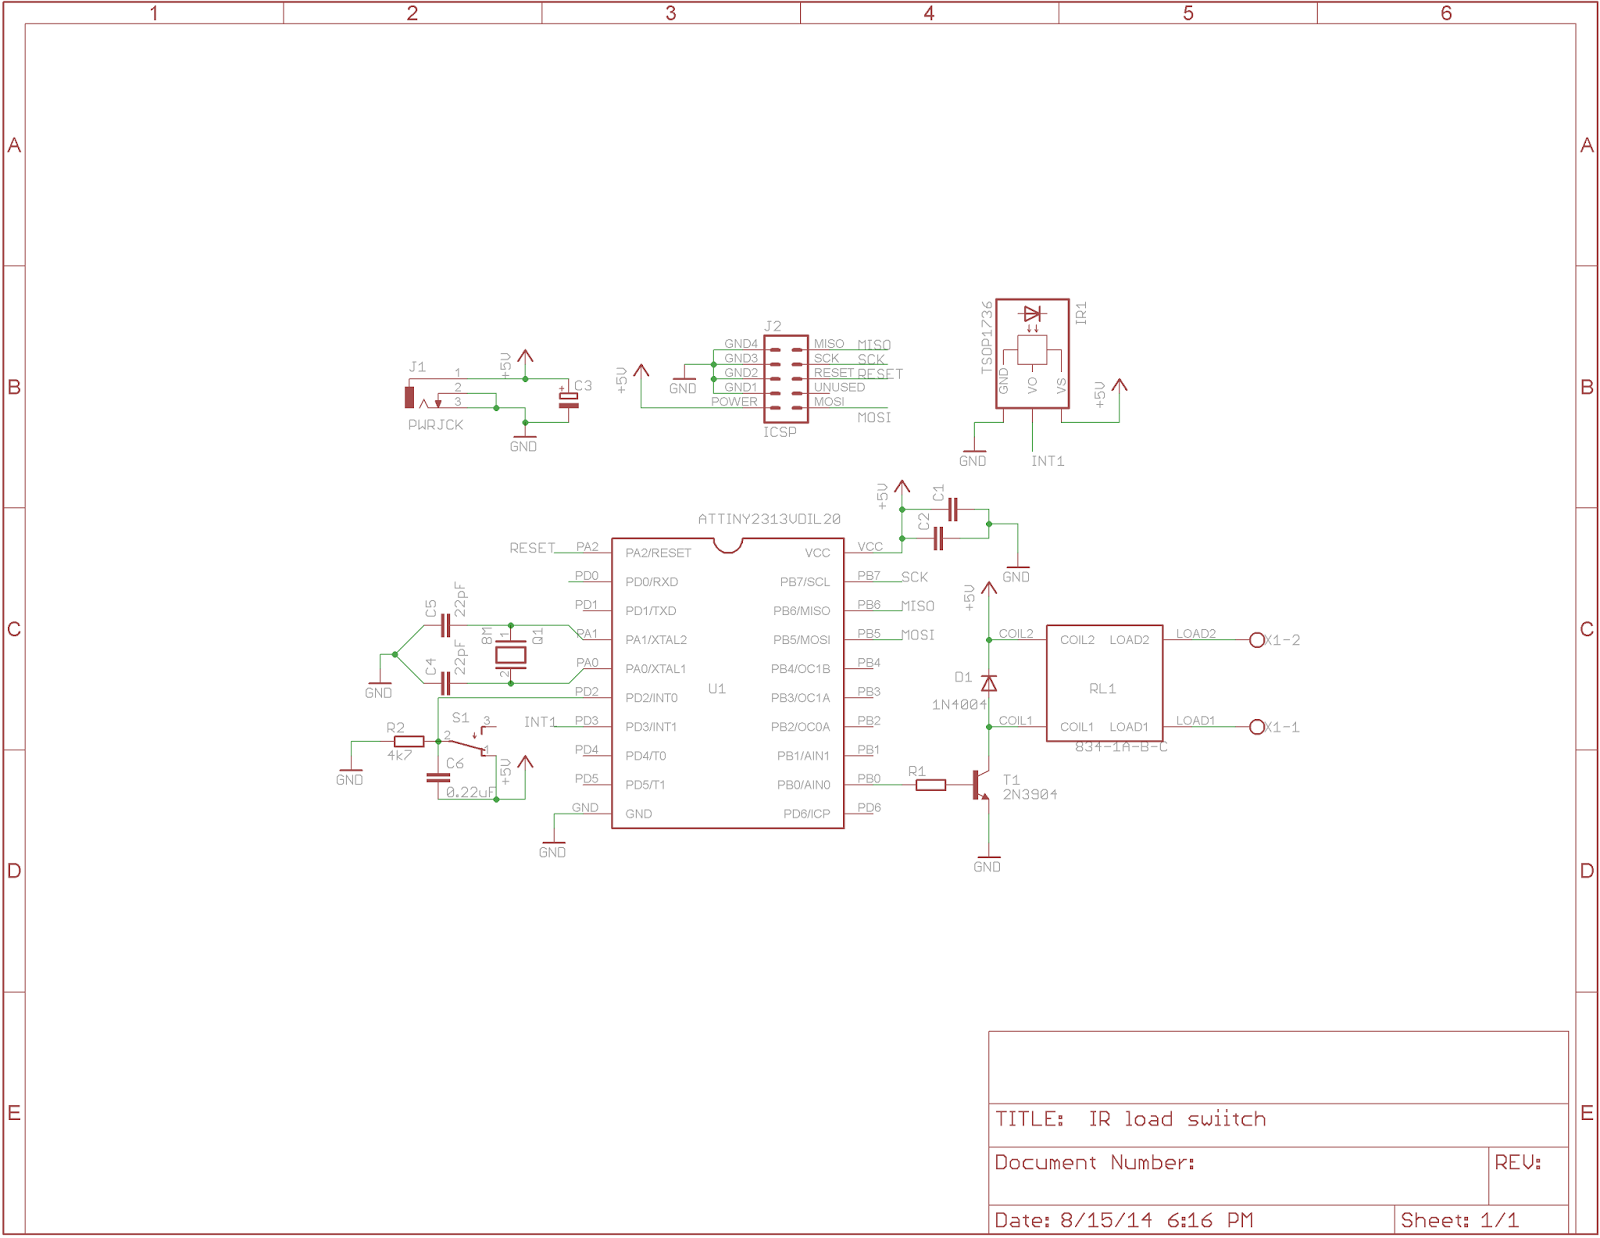Click the Document Number field
The height and width of the screenshot is (1238, 1600).
tap(1239, 1175)
